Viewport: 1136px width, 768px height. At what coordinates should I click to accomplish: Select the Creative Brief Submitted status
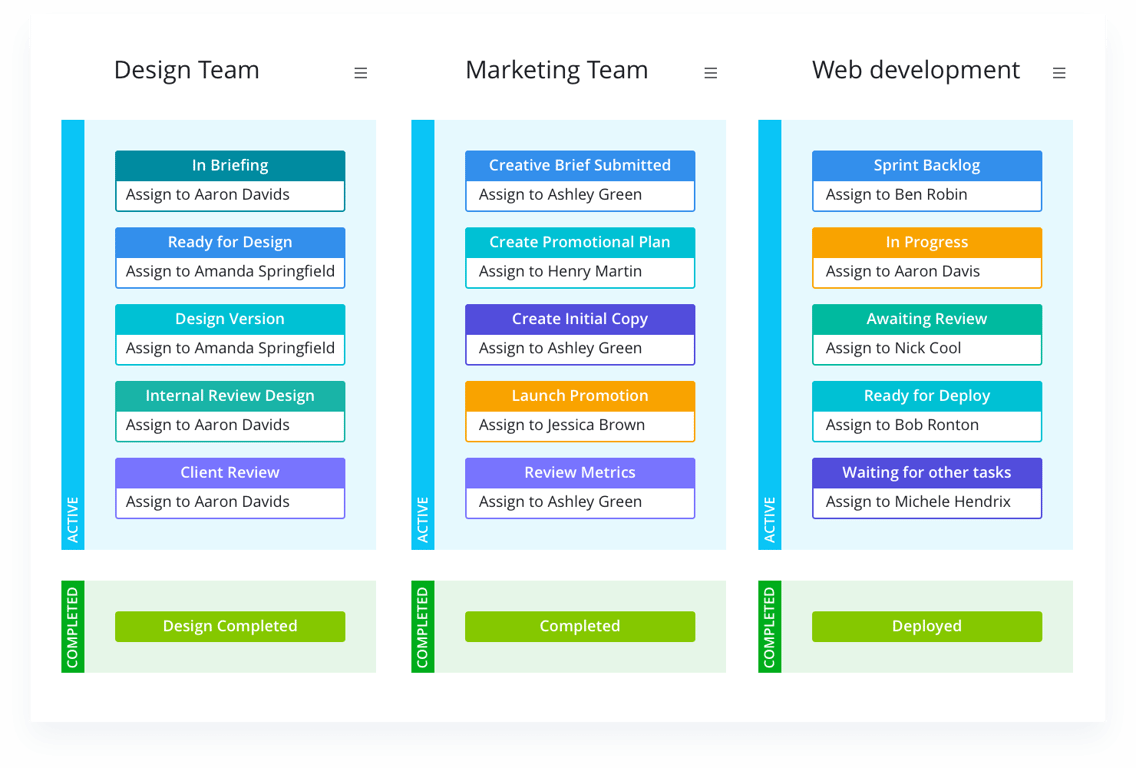580,165
